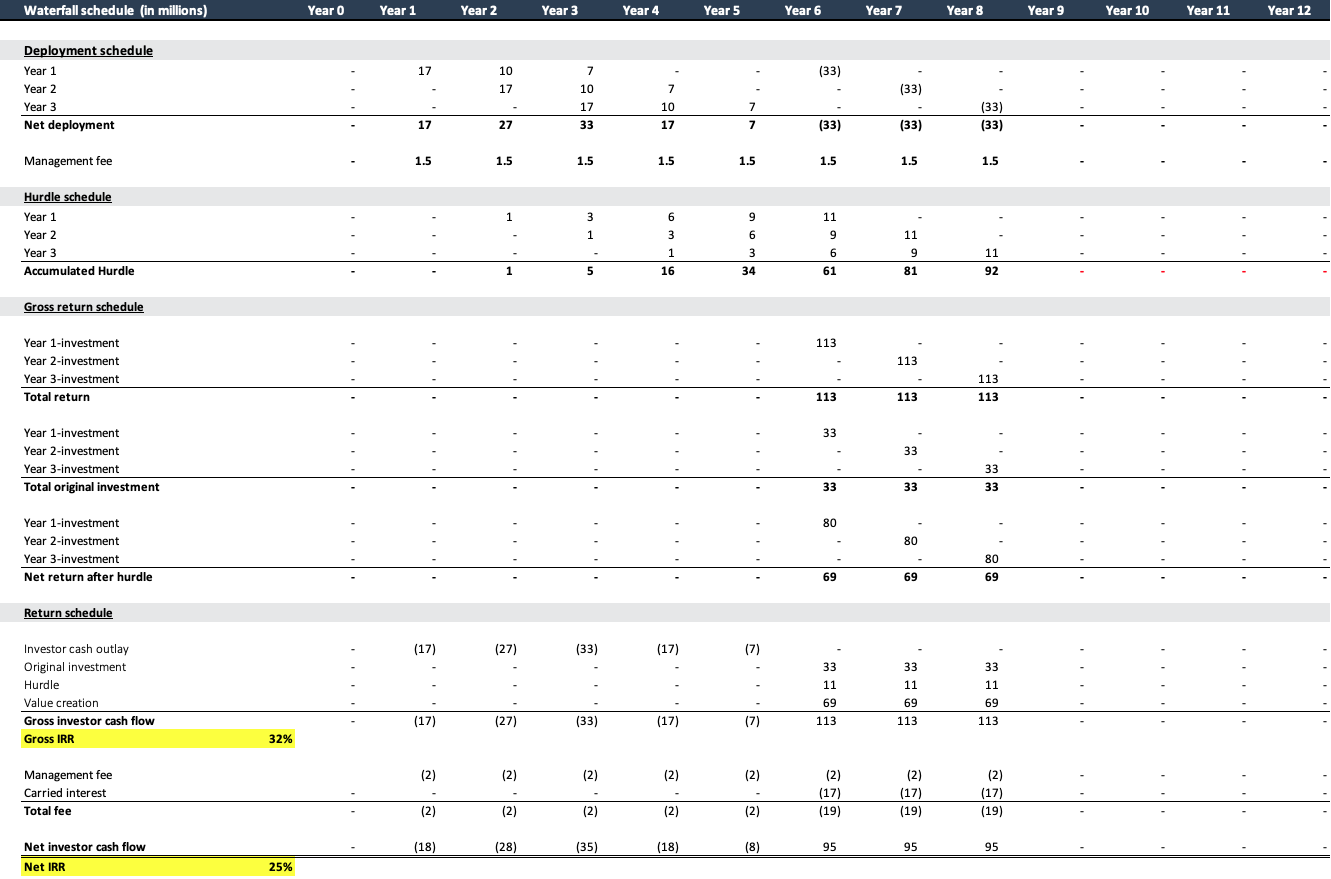Select the Year 6 column header
The width and height of the screenshot is (1331, 879).
pos(803,11)
